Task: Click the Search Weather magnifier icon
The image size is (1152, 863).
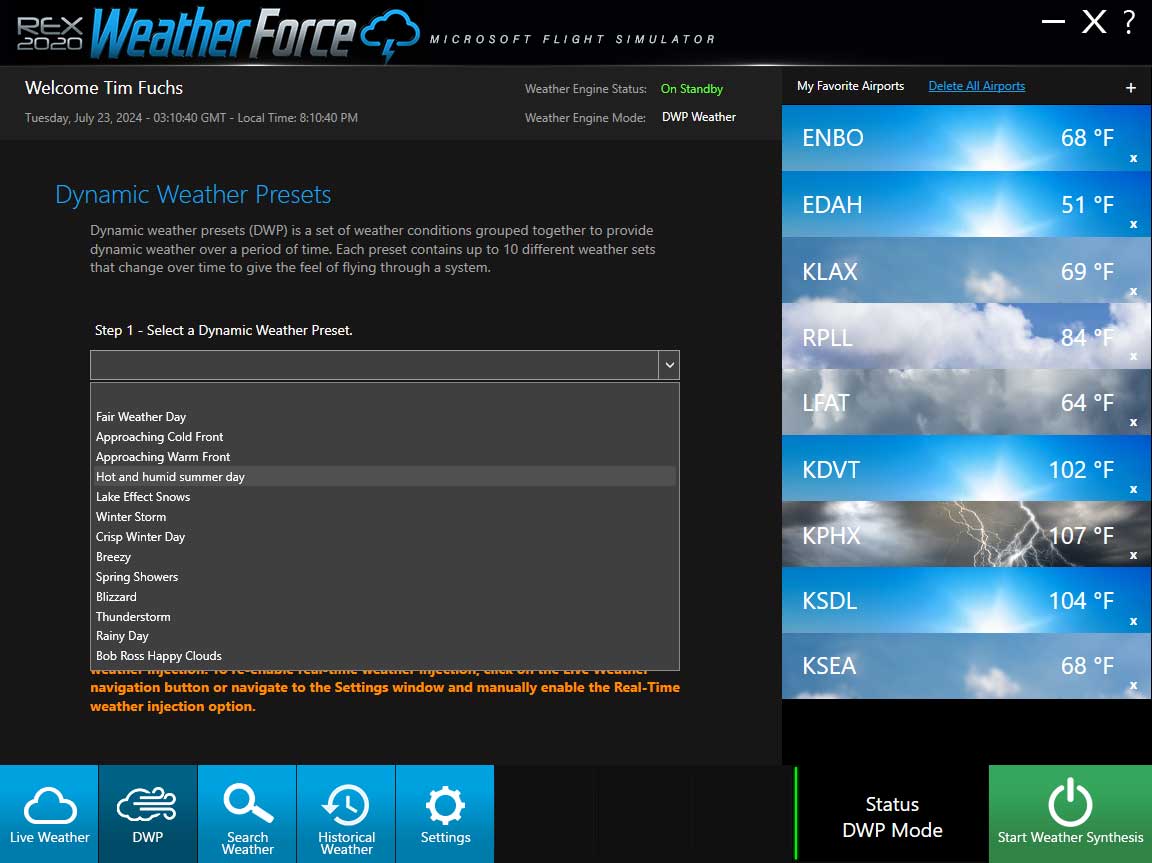Action: 247,800
